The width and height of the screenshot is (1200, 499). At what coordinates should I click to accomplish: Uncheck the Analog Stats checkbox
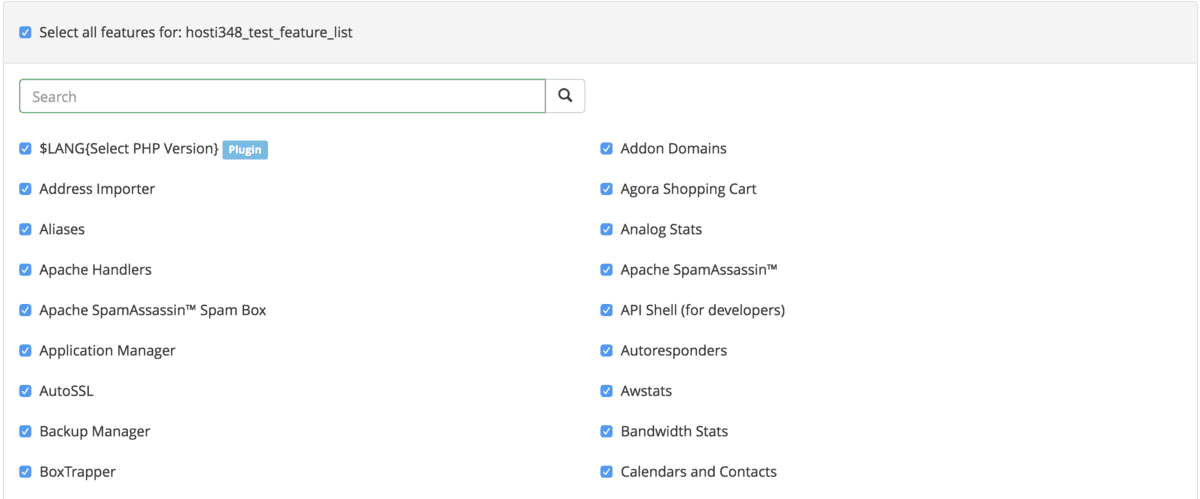(x=607, y=229)
